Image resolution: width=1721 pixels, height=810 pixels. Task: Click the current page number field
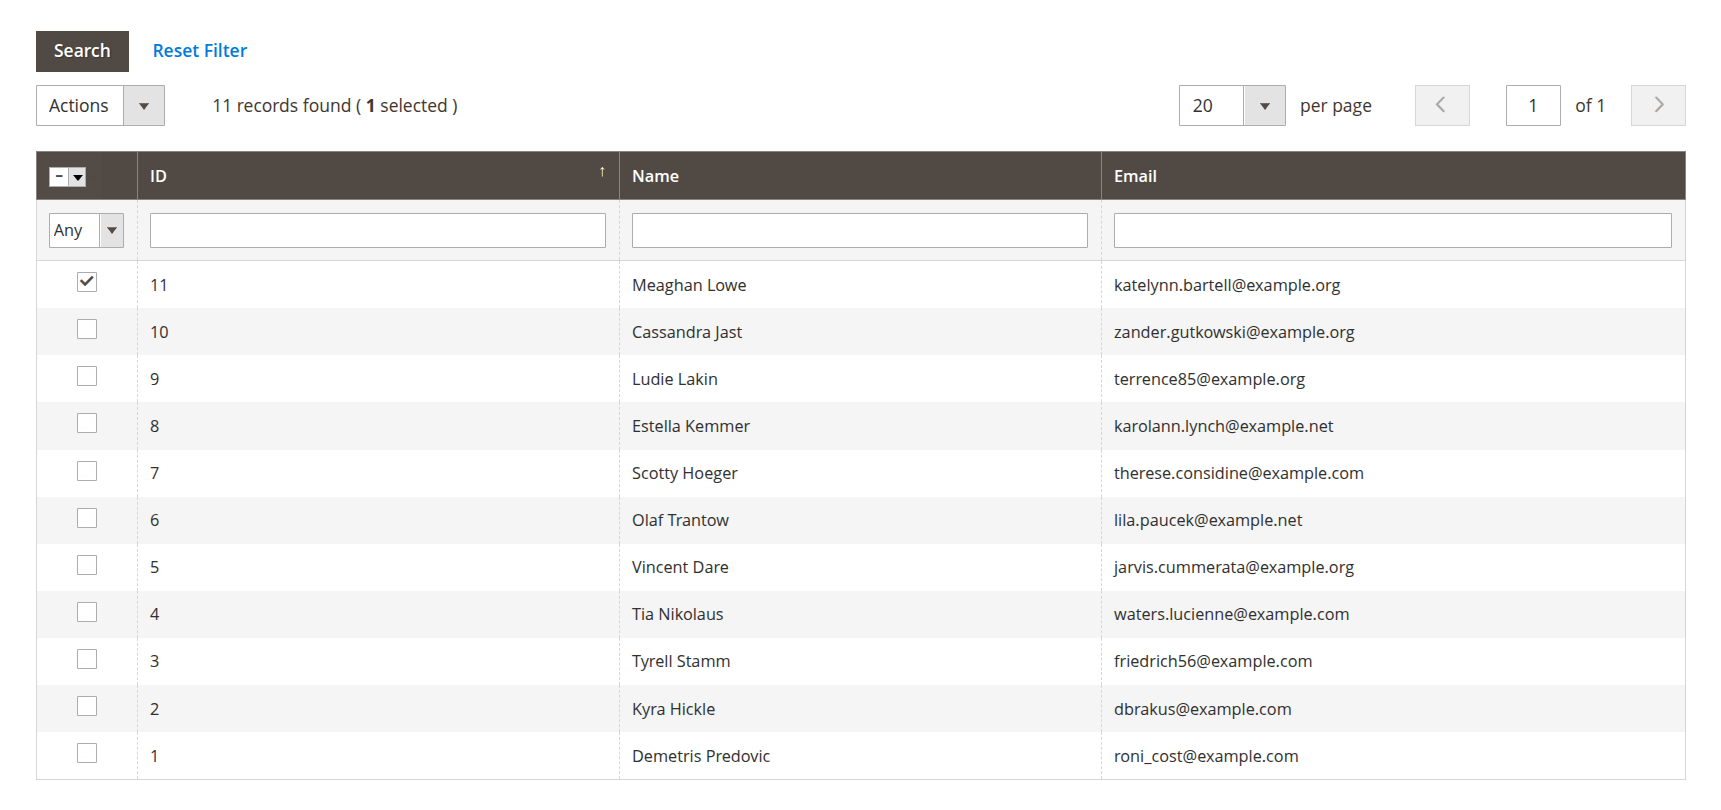(x=1532, y=106)
